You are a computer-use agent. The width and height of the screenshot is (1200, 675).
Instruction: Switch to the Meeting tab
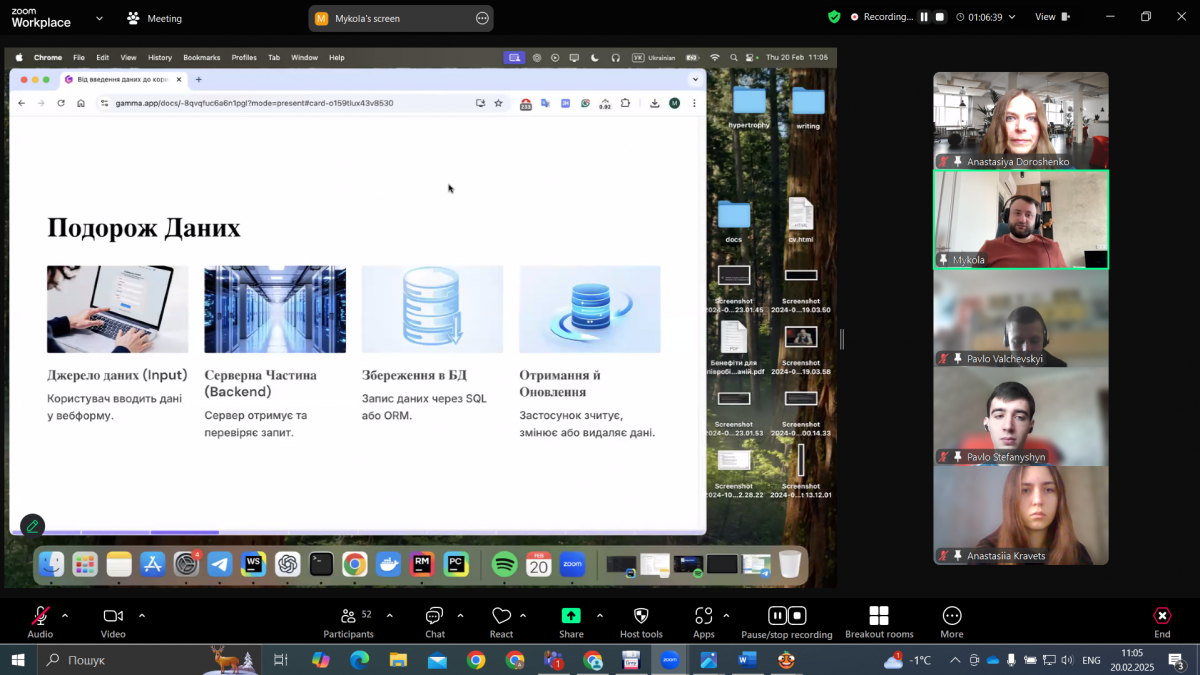155,18
